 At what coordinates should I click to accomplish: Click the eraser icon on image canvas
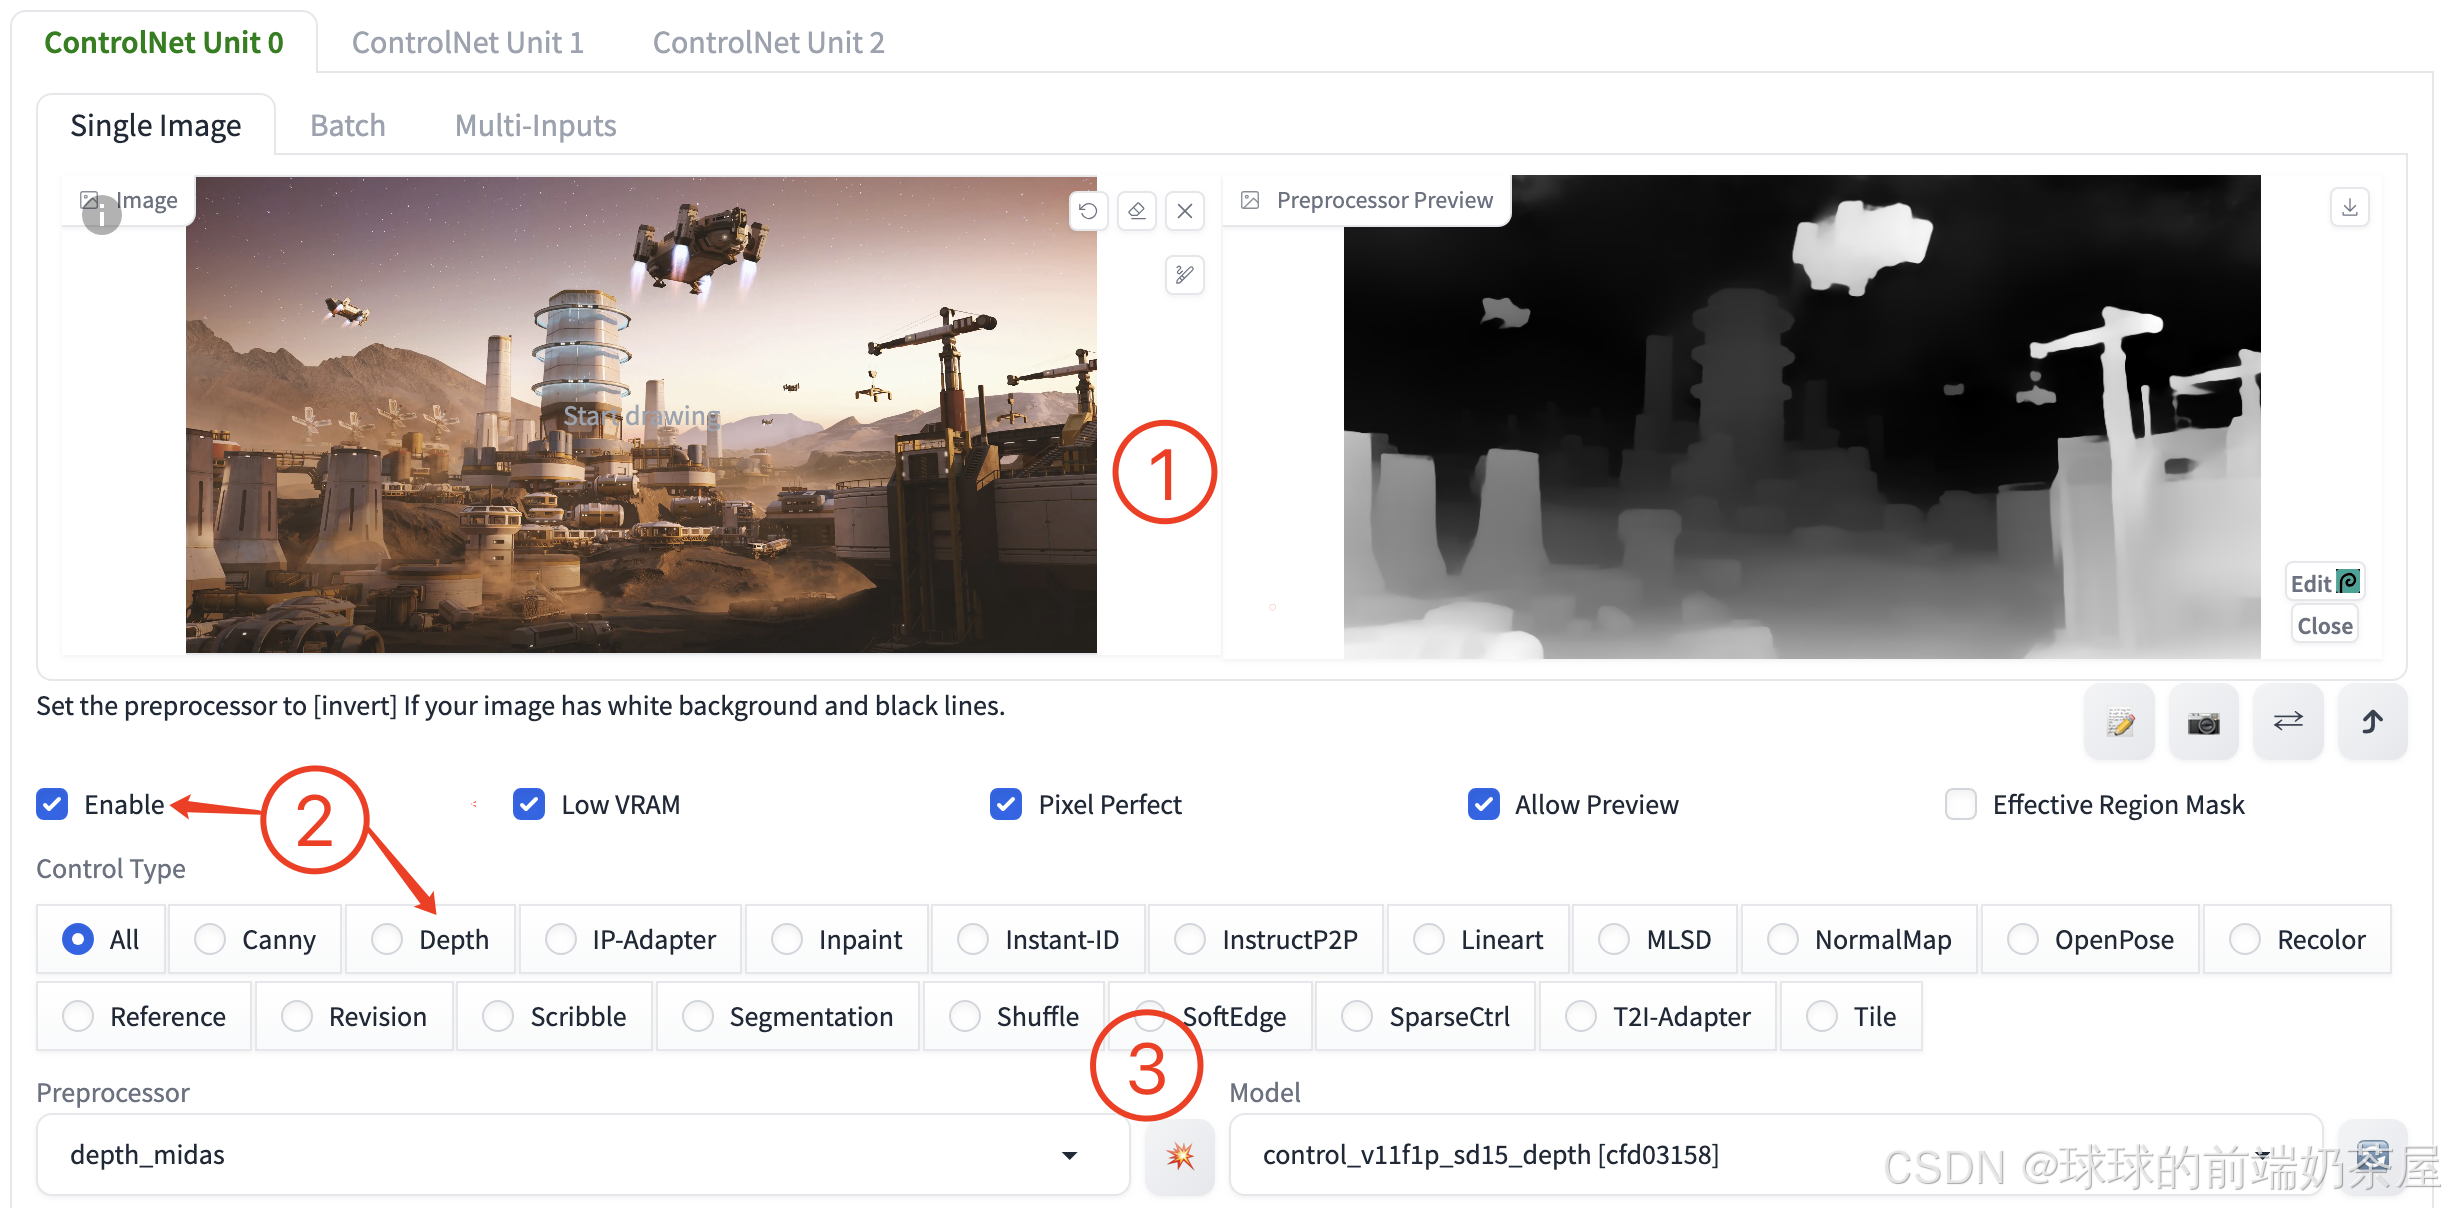click(1137, 211)
